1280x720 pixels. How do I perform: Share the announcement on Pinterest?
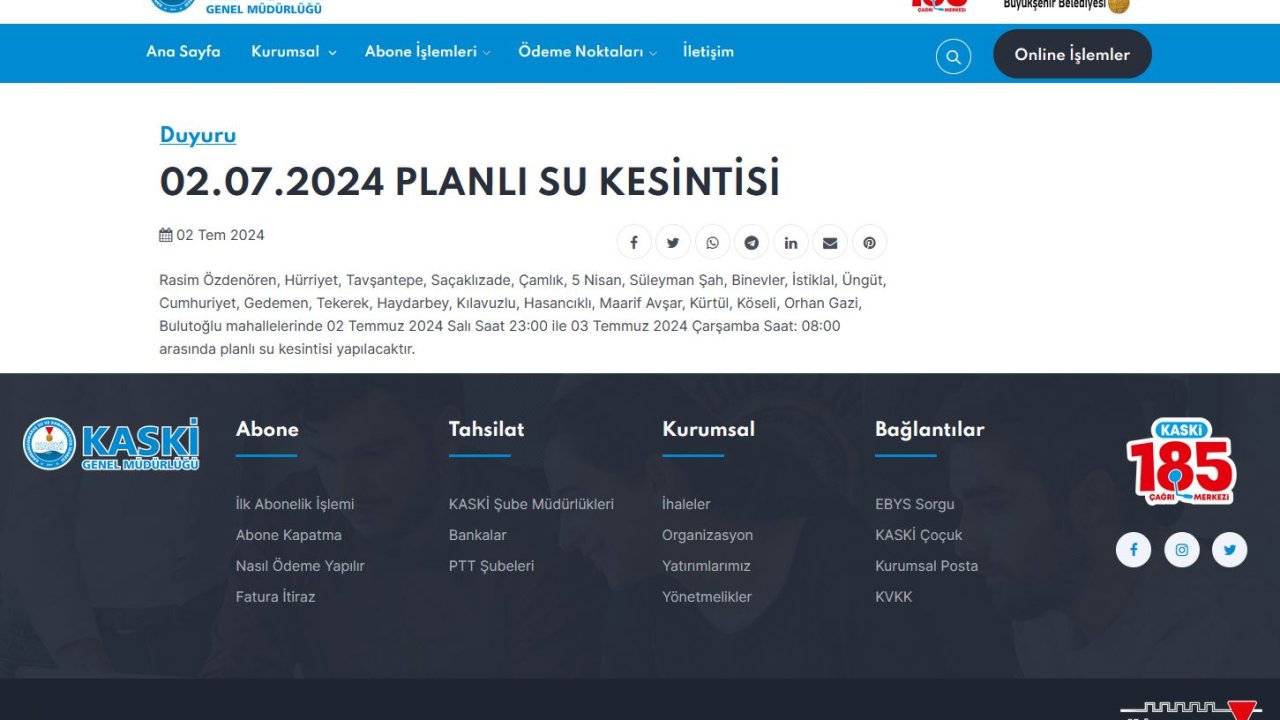(x=869, y=242)
